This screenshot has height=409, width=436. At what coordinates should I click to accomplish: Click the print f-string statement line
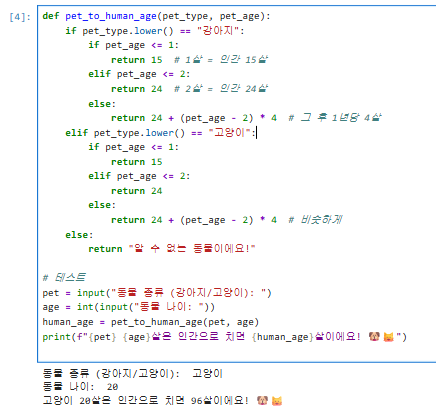(x=225, y=337)
